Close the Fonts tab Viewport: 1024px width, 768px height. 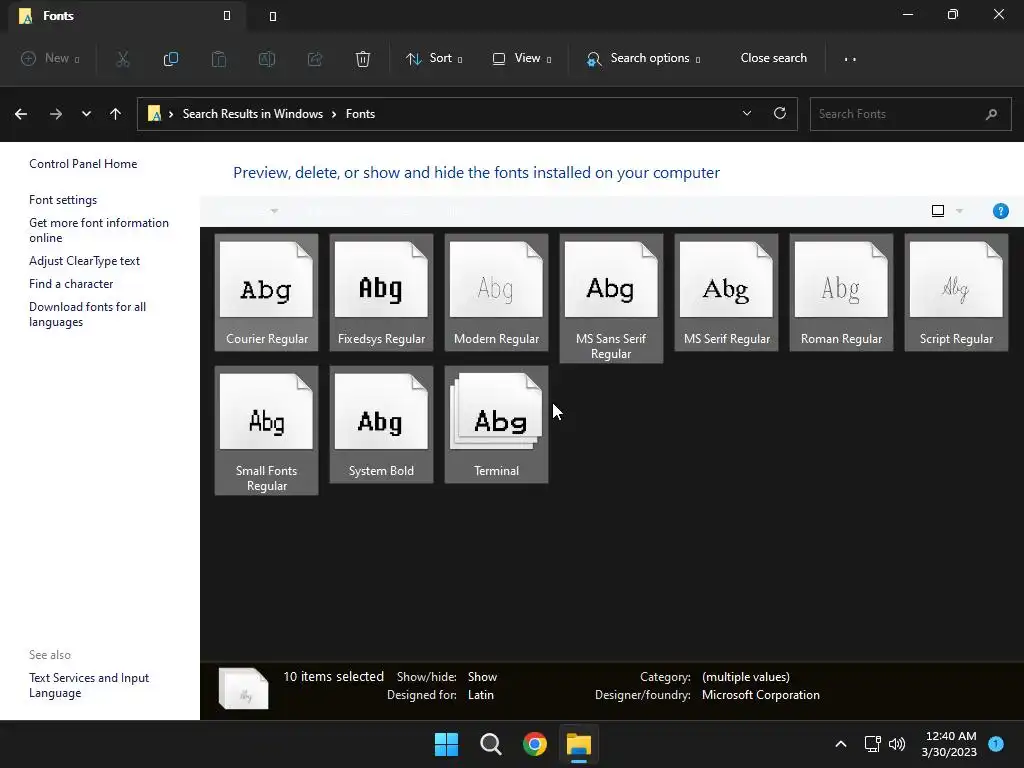tap(227, 16)
